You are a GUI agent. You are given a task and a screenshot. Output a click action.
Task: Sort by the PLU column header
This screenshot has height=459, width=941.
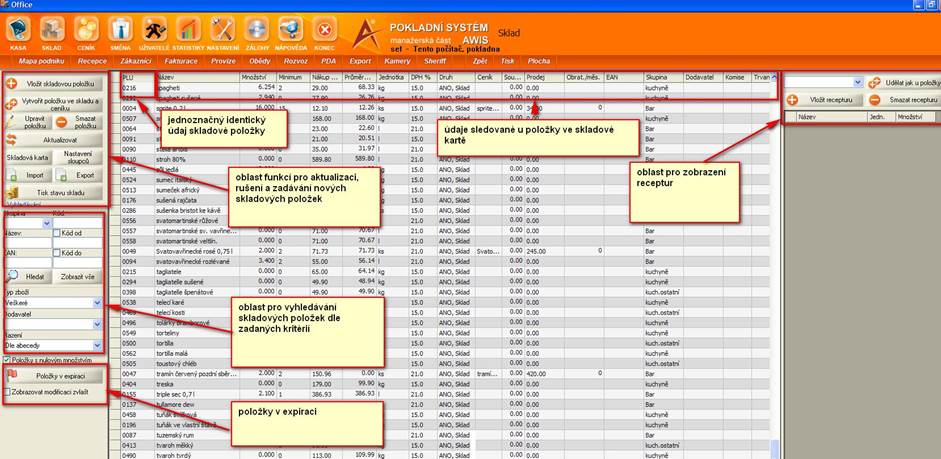click(x=137, y=77)
